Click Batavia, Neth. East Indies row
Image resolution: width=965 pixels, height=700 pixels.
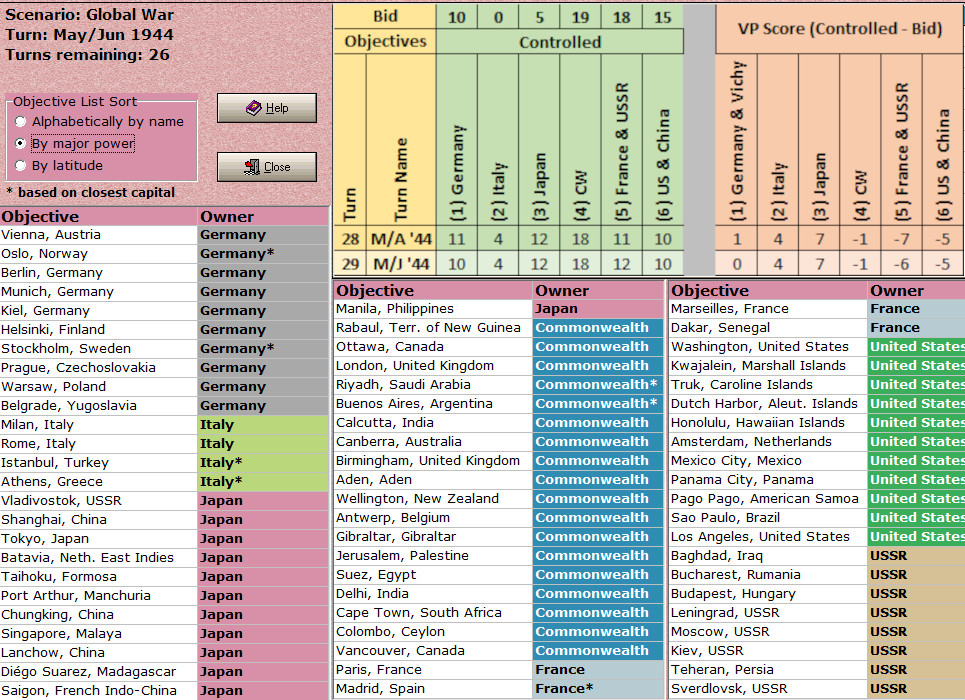click(x=164, y=558)
